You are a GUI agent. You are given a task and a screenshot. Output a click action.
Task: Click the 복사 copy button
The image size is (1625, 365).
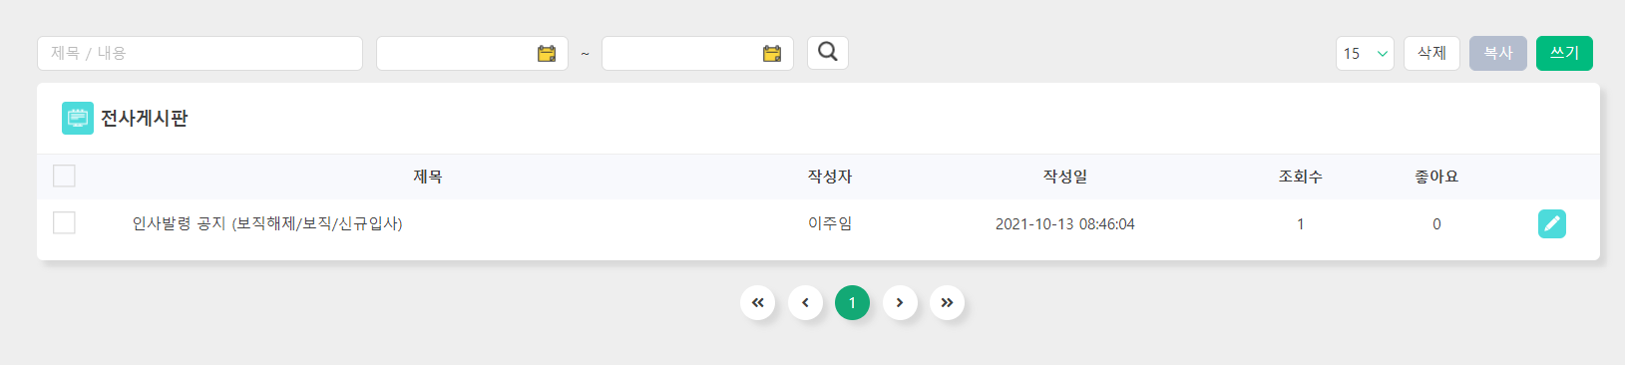(1498, 53)
